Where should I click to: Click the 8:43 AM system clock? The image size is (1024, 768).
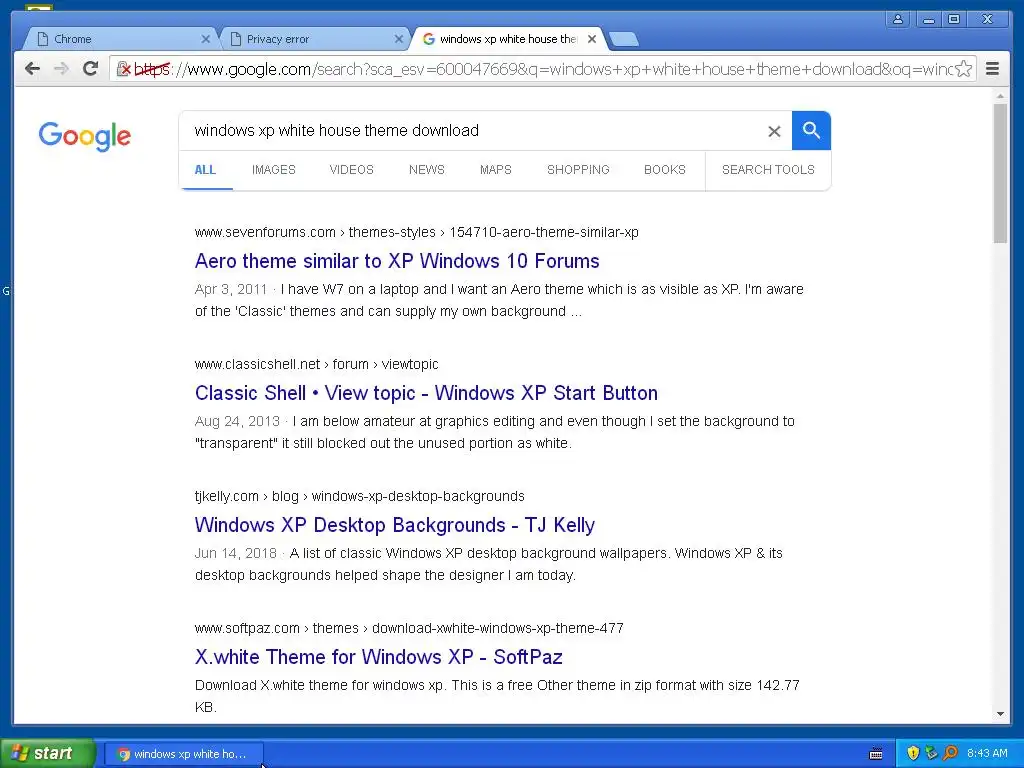(x=987, y=753)
